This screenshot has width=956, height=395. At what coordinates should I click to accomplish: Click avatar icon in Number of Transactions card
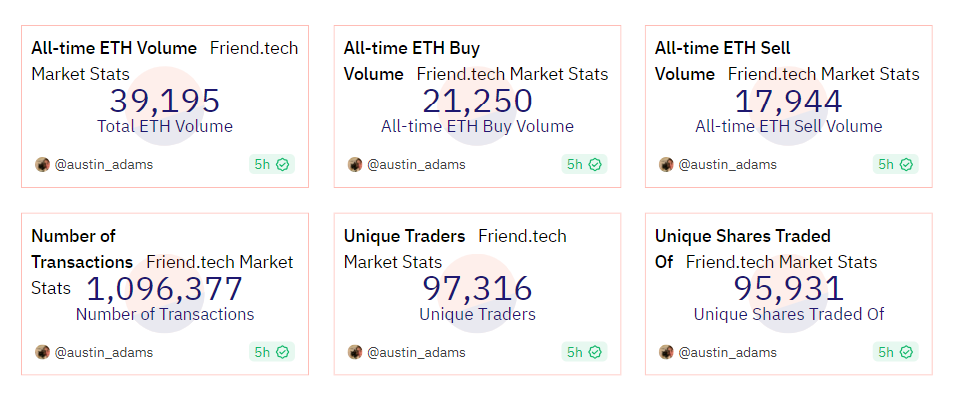42,352
